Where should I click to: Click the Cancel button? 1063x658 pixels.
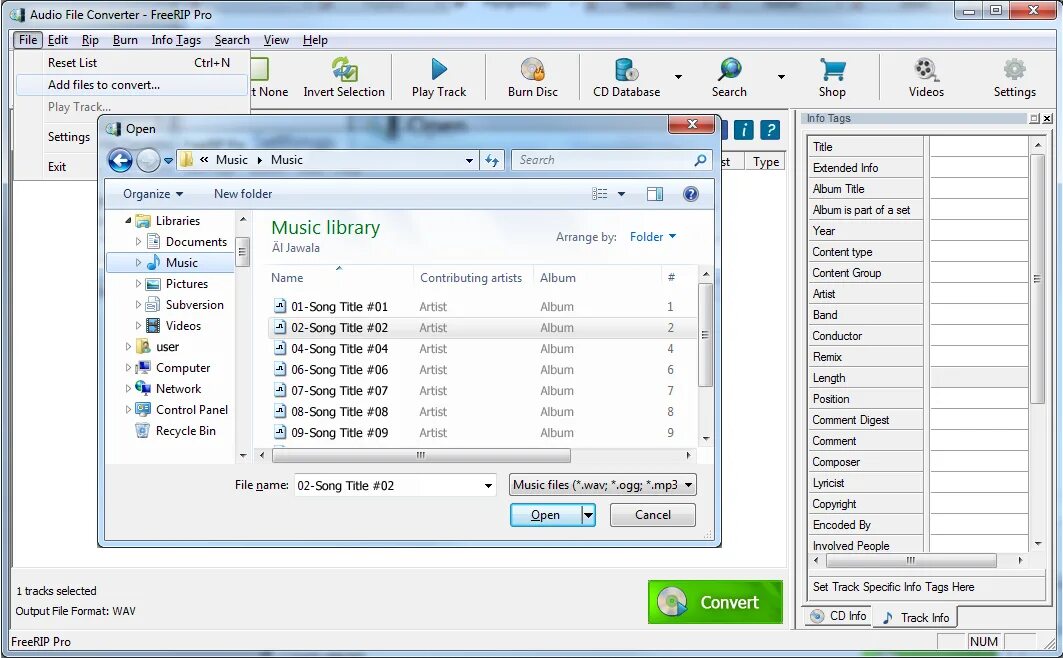tap(653, 515)
